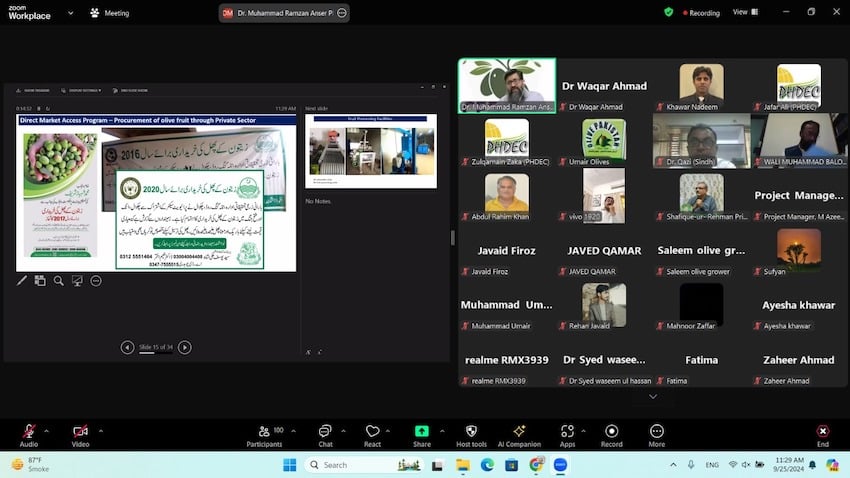
Task: Click the green Share screen icon
Action: (x=422, y=431)
